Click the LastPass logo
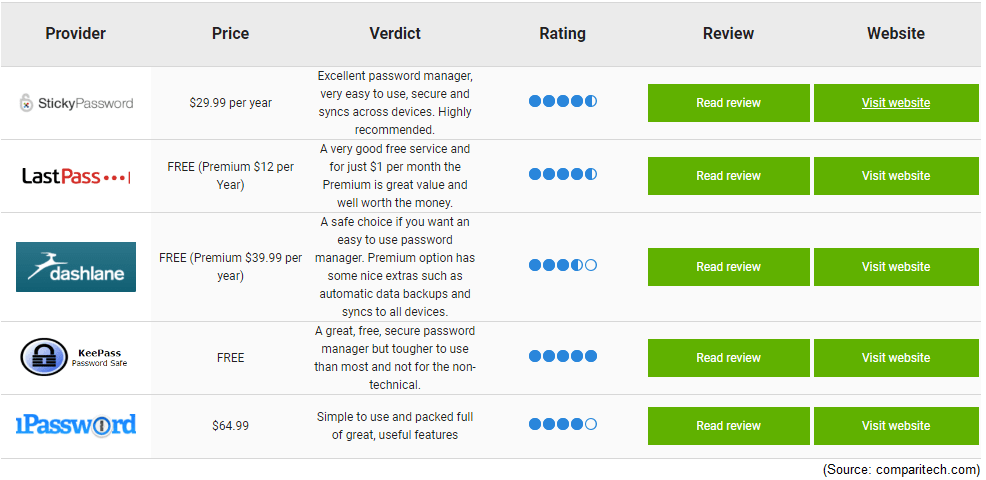 tap(76, 176)
